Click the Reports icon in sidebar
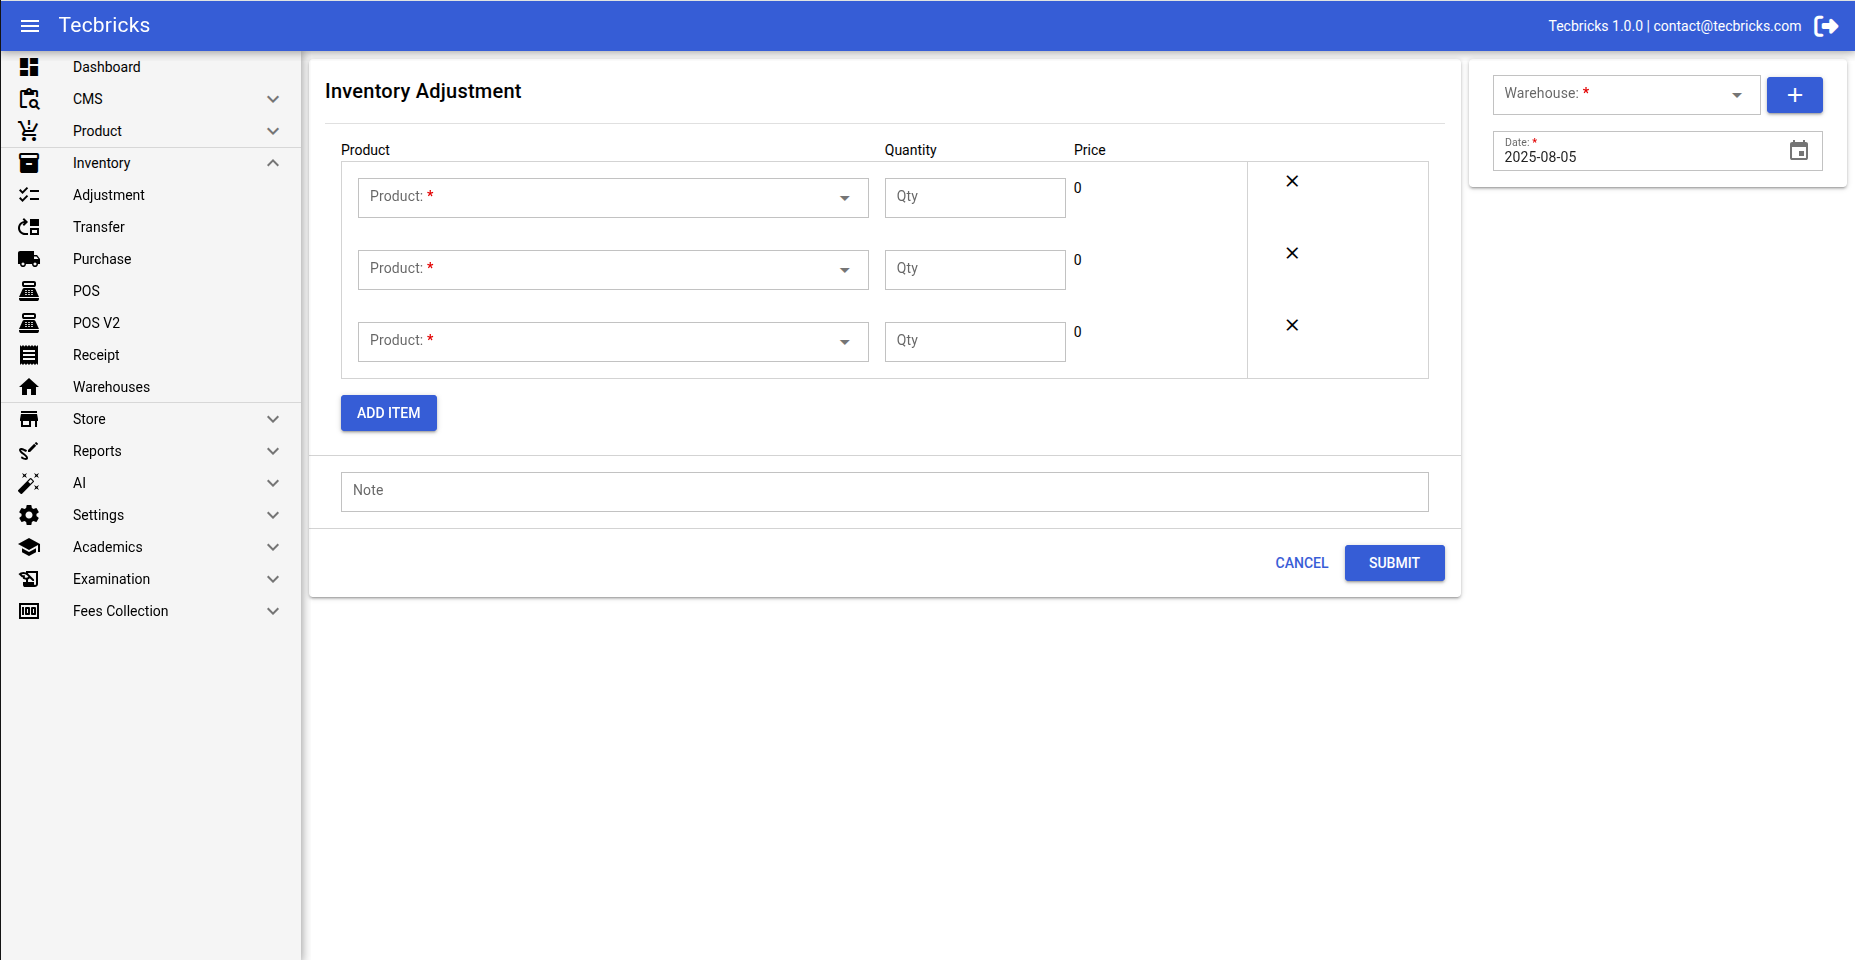1855x960 pixels. pyautogui.click(x=29, y=451)
